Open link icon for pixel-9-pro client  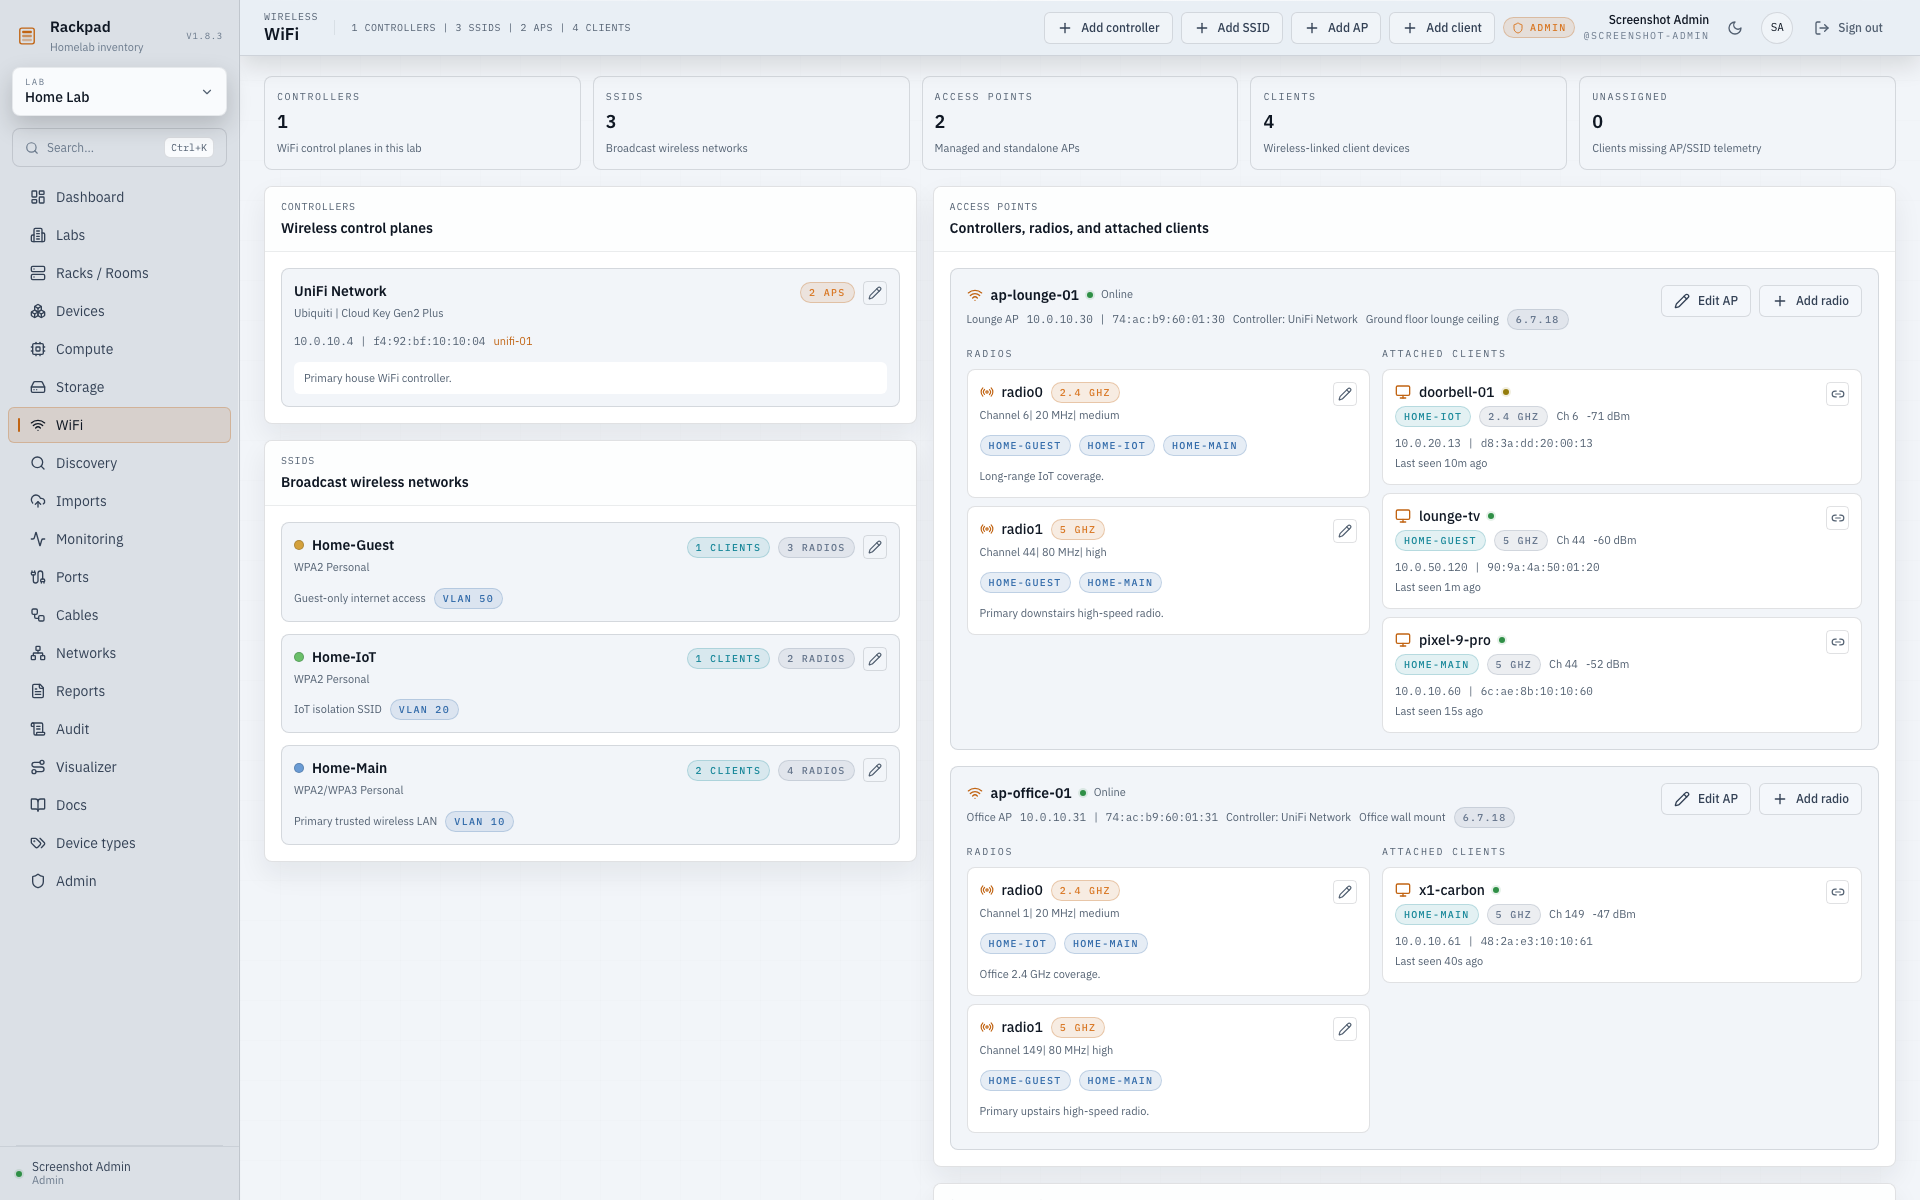click(x=1837, y=642)
